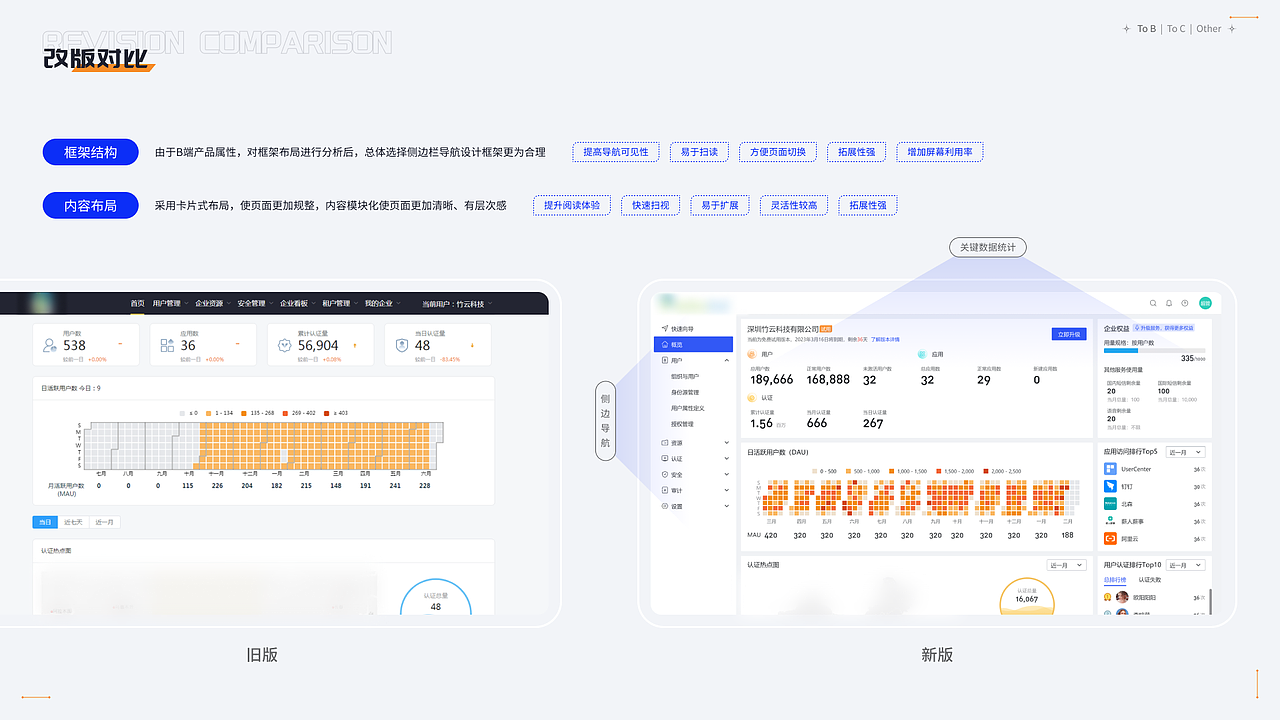Open 组织与用户 sidebar submenu item
The height and width of the screenshot is (720, 1280).
(x=685, y=376)
